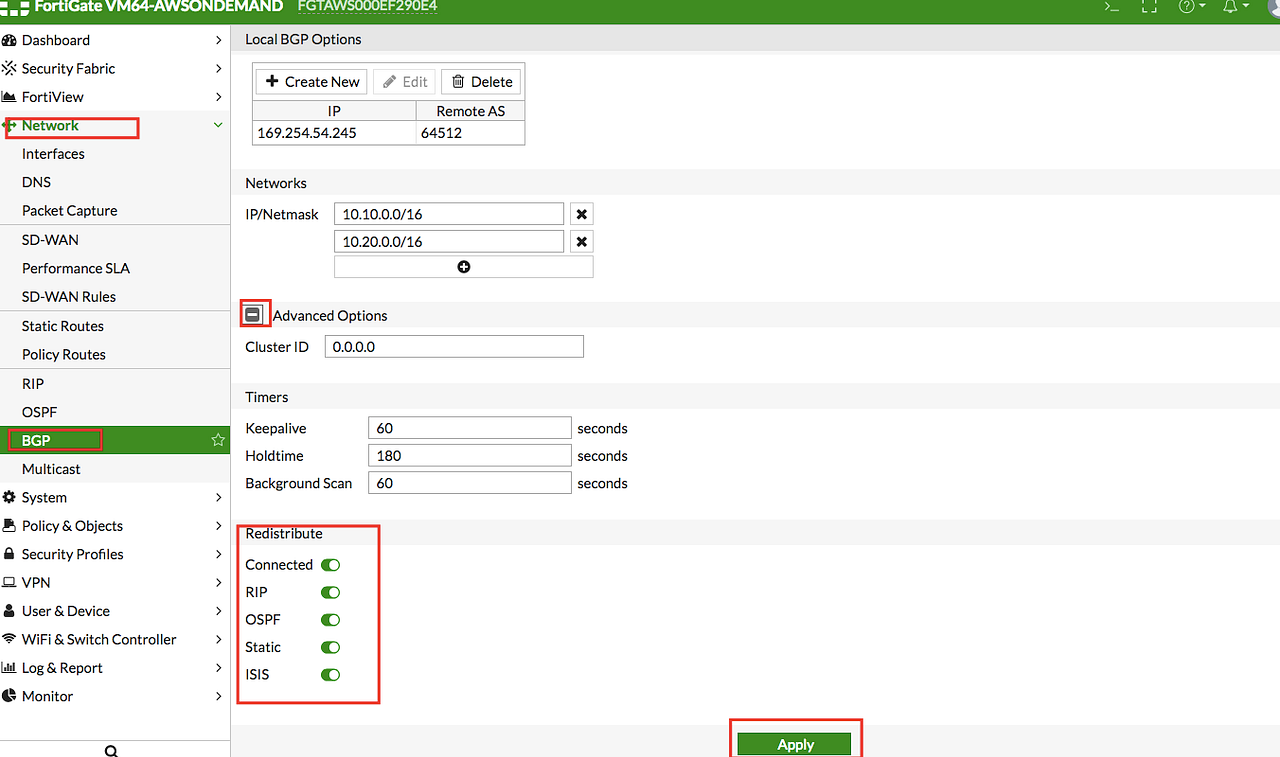
Task: Click the Delete neighbor button
Action: click(x=481, y=82)
